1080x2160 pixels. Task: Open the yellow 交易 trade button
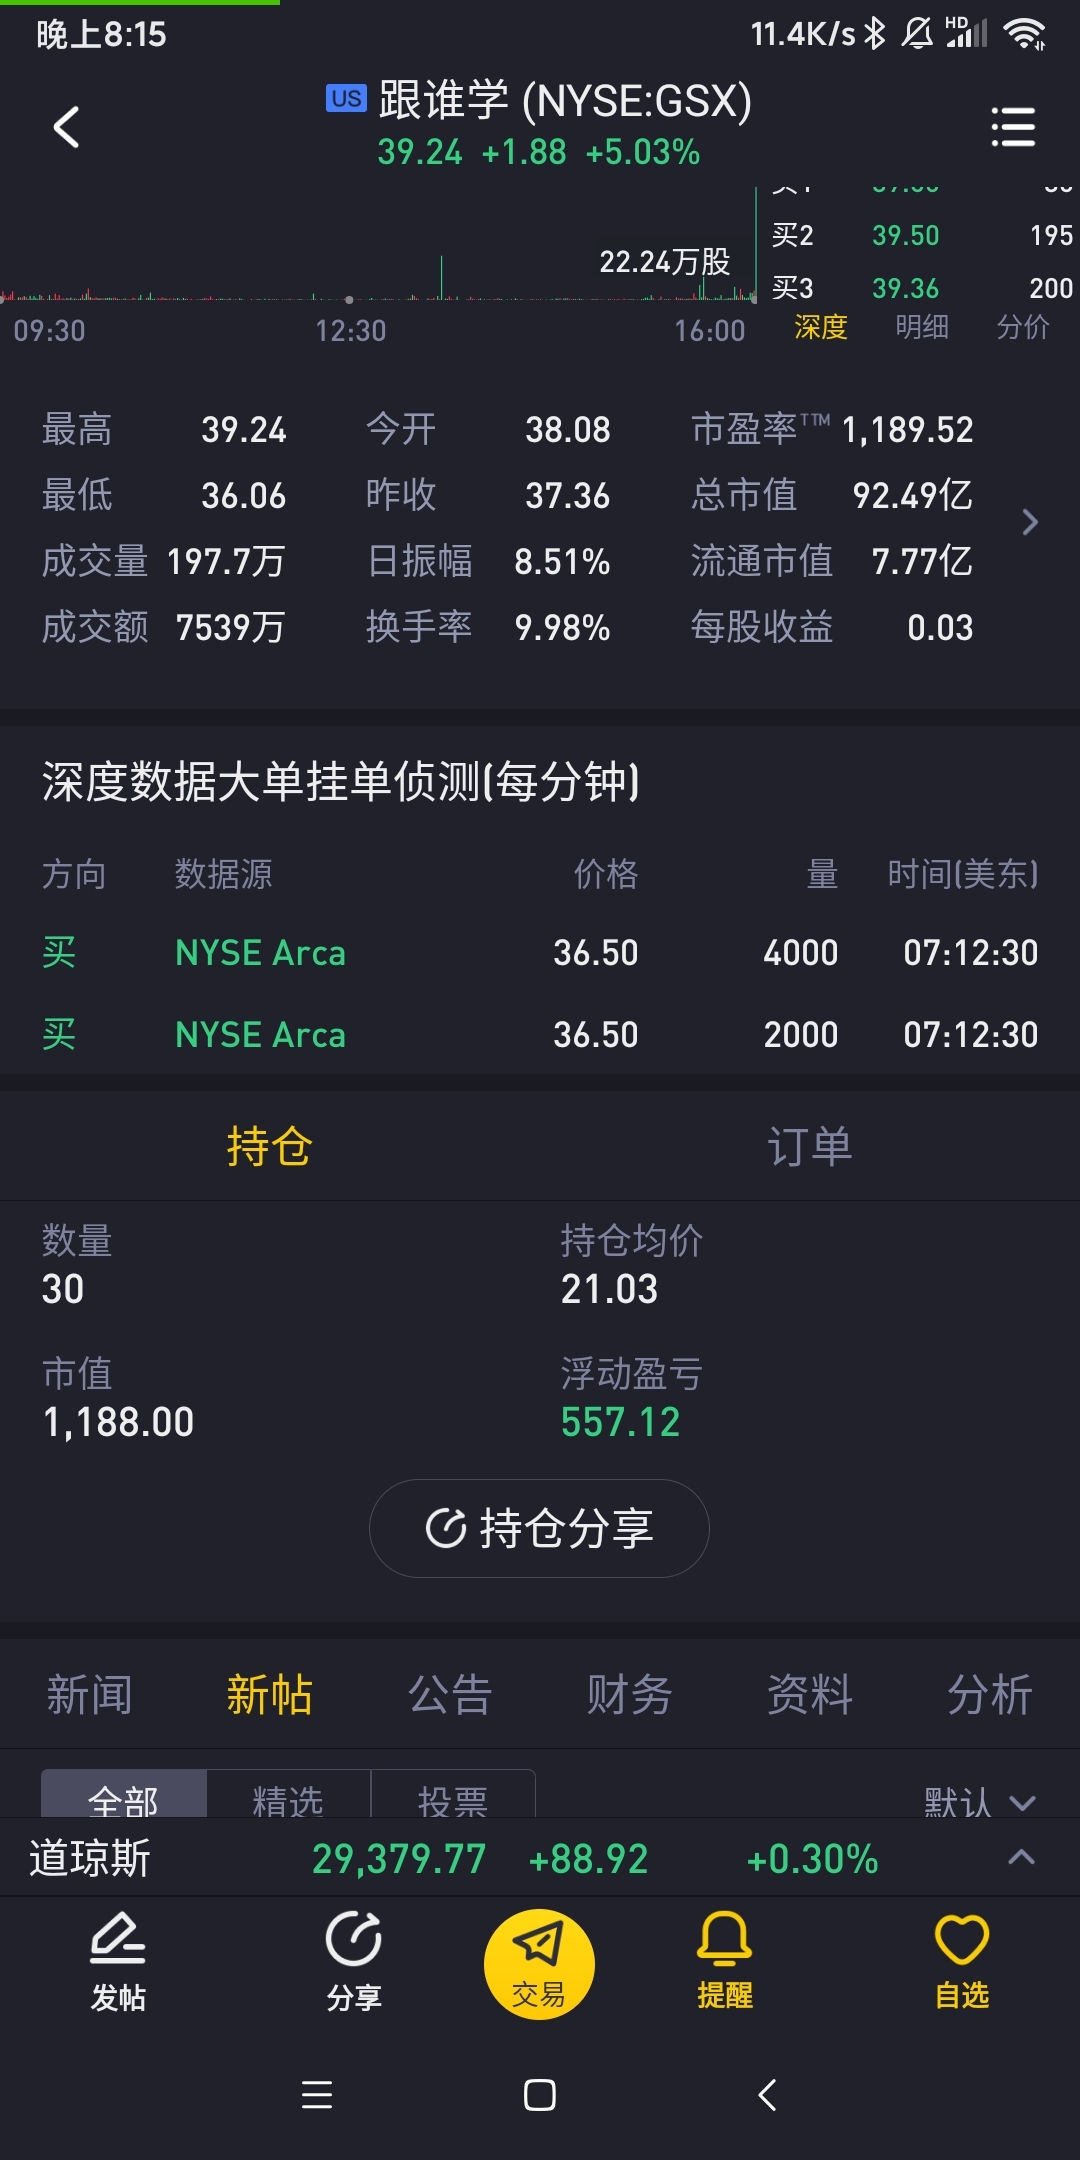click(539, 1964)
